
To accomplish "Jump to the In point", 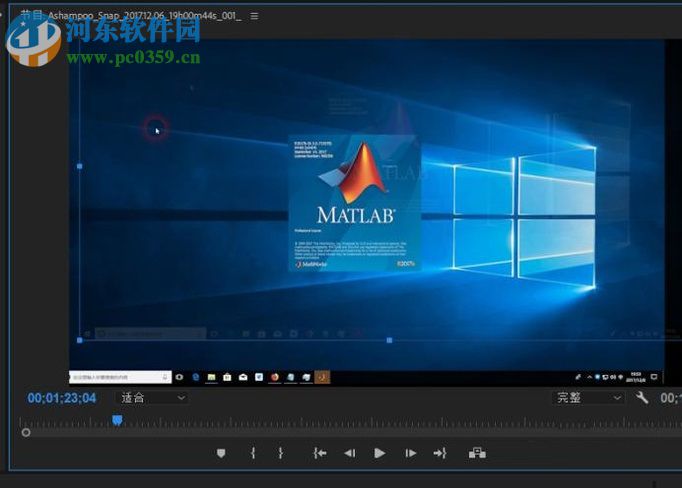I will pos(319,453).
